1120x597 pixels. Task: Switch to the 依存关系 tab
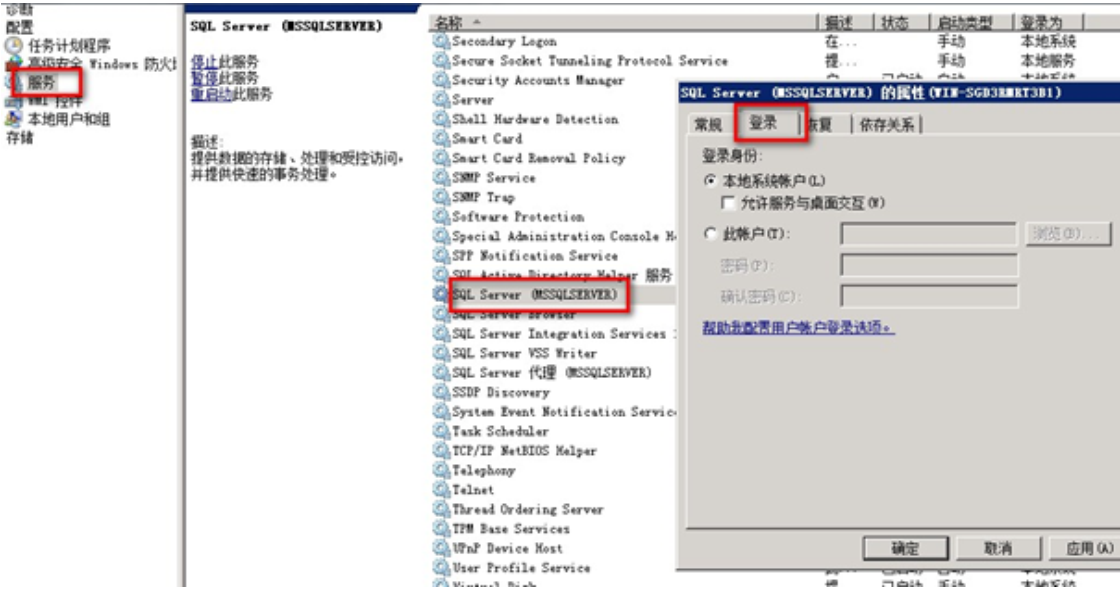coord(886,125)
